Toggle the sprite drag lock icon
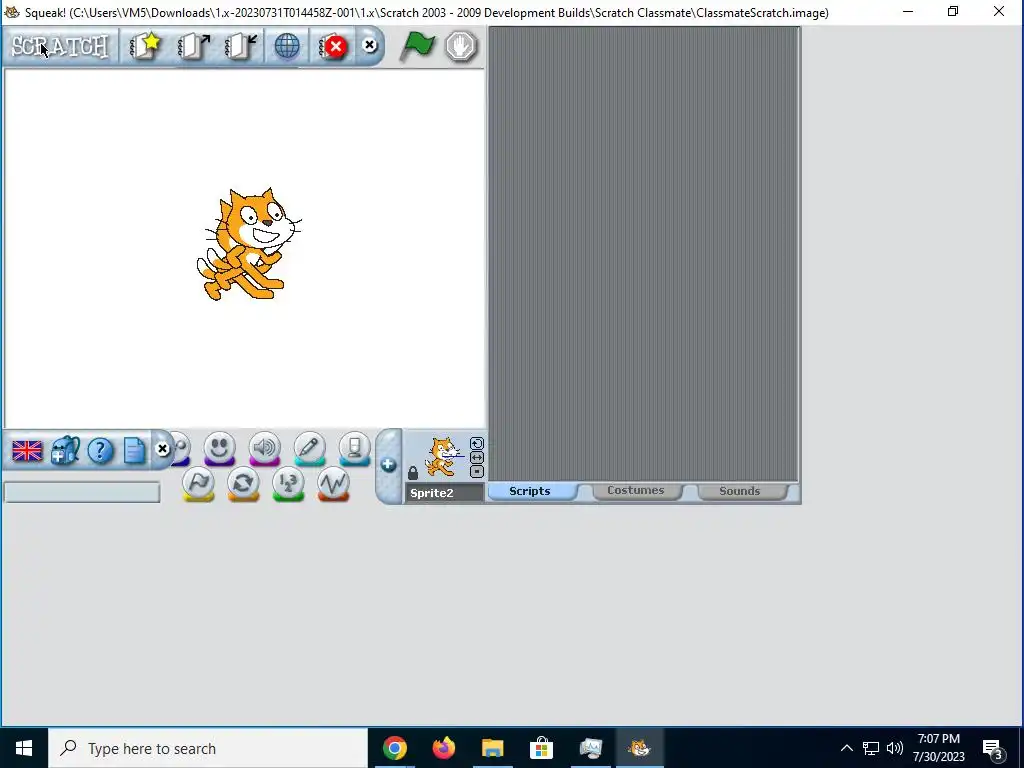This screenshot has height=768, width=1024. [x=413, y=472]
